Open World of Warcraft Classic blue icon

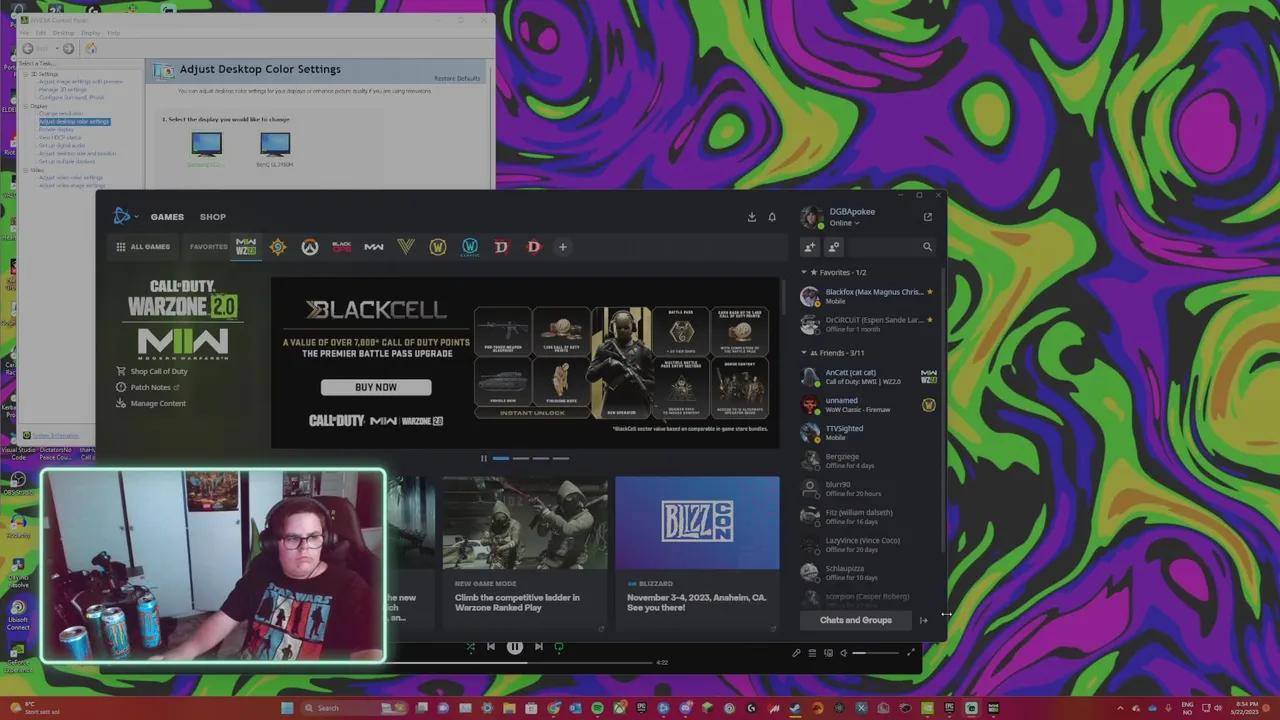click(470, 247)
